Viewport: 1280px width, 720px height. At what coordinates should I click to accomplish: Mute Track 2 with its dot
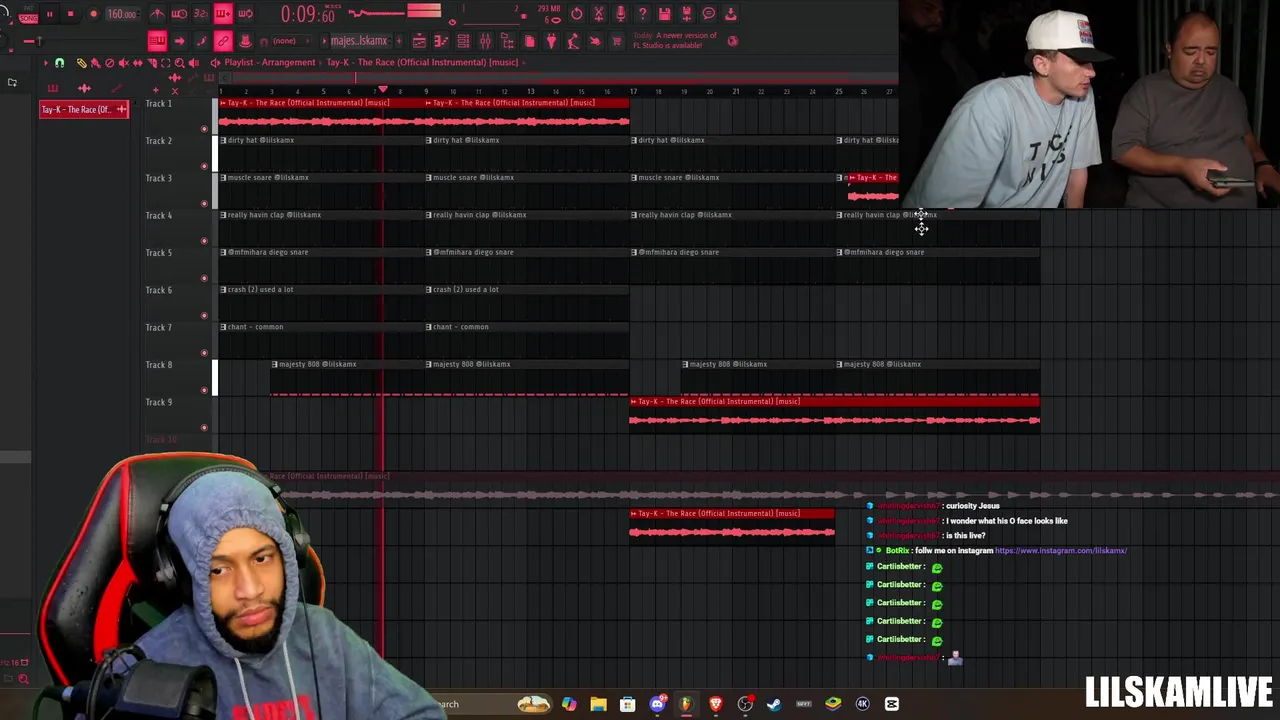[x=204, y=166]
